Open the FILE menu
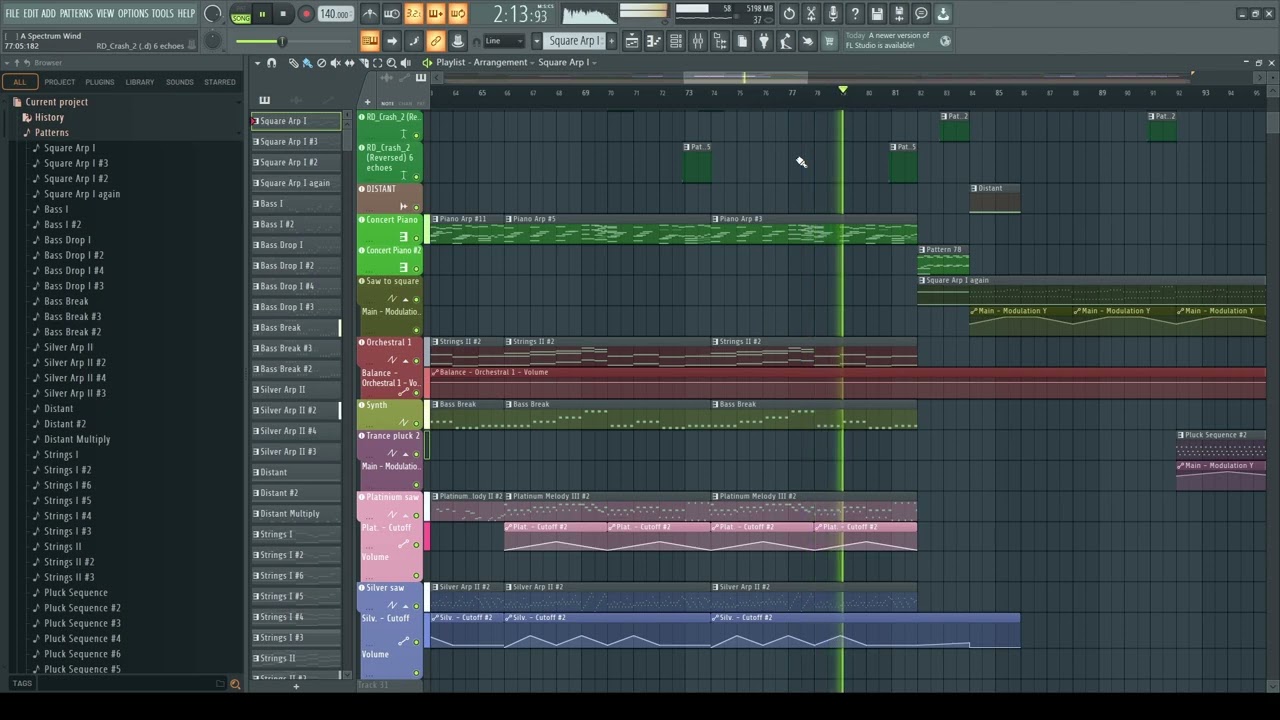The height and width of the screenshot is (720, 1280). click(13, 14)
